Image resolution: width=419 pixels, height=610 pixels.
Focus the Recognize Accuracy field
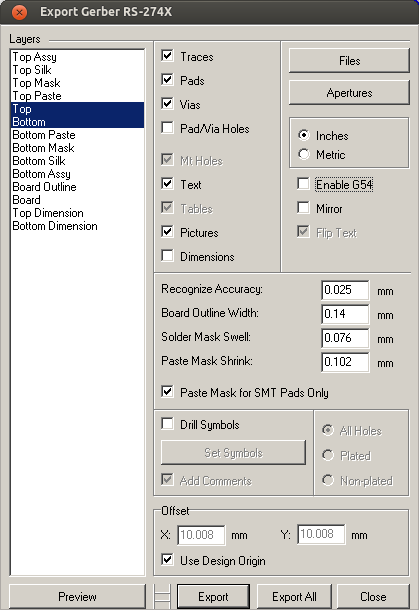(x=345, y=290)
